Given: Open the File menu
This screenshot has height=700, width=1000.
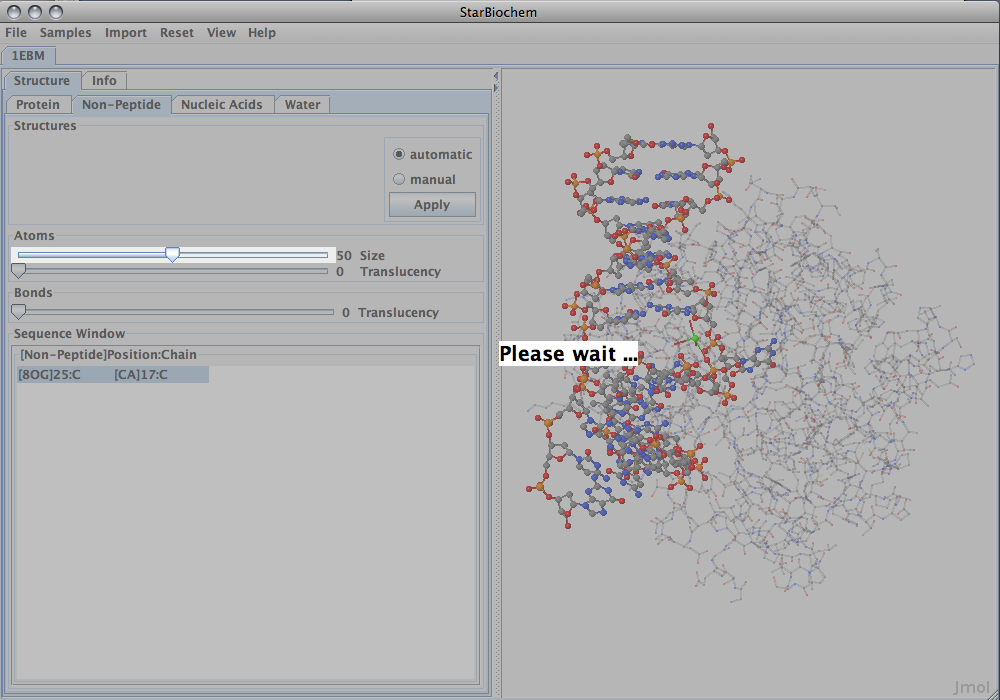Looking at the screenshot, I should point(16,33).
